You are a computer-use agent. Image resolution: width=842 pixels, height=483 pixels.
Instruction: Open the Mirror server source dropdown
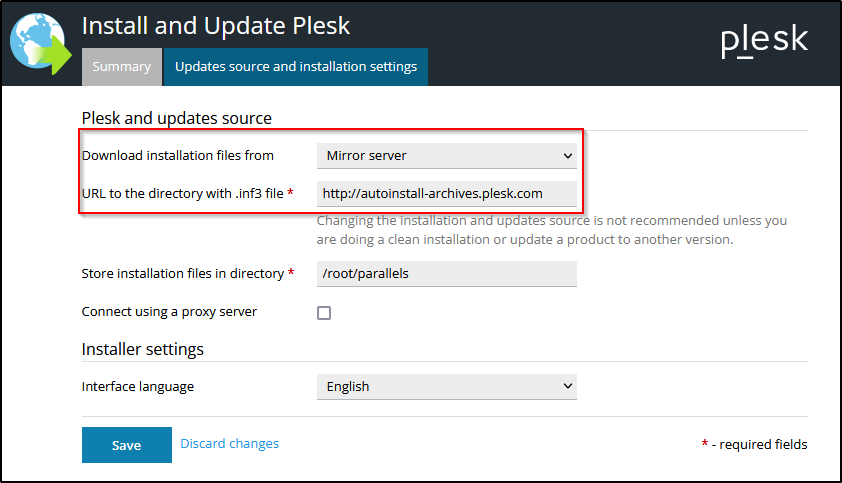(446, 156)
